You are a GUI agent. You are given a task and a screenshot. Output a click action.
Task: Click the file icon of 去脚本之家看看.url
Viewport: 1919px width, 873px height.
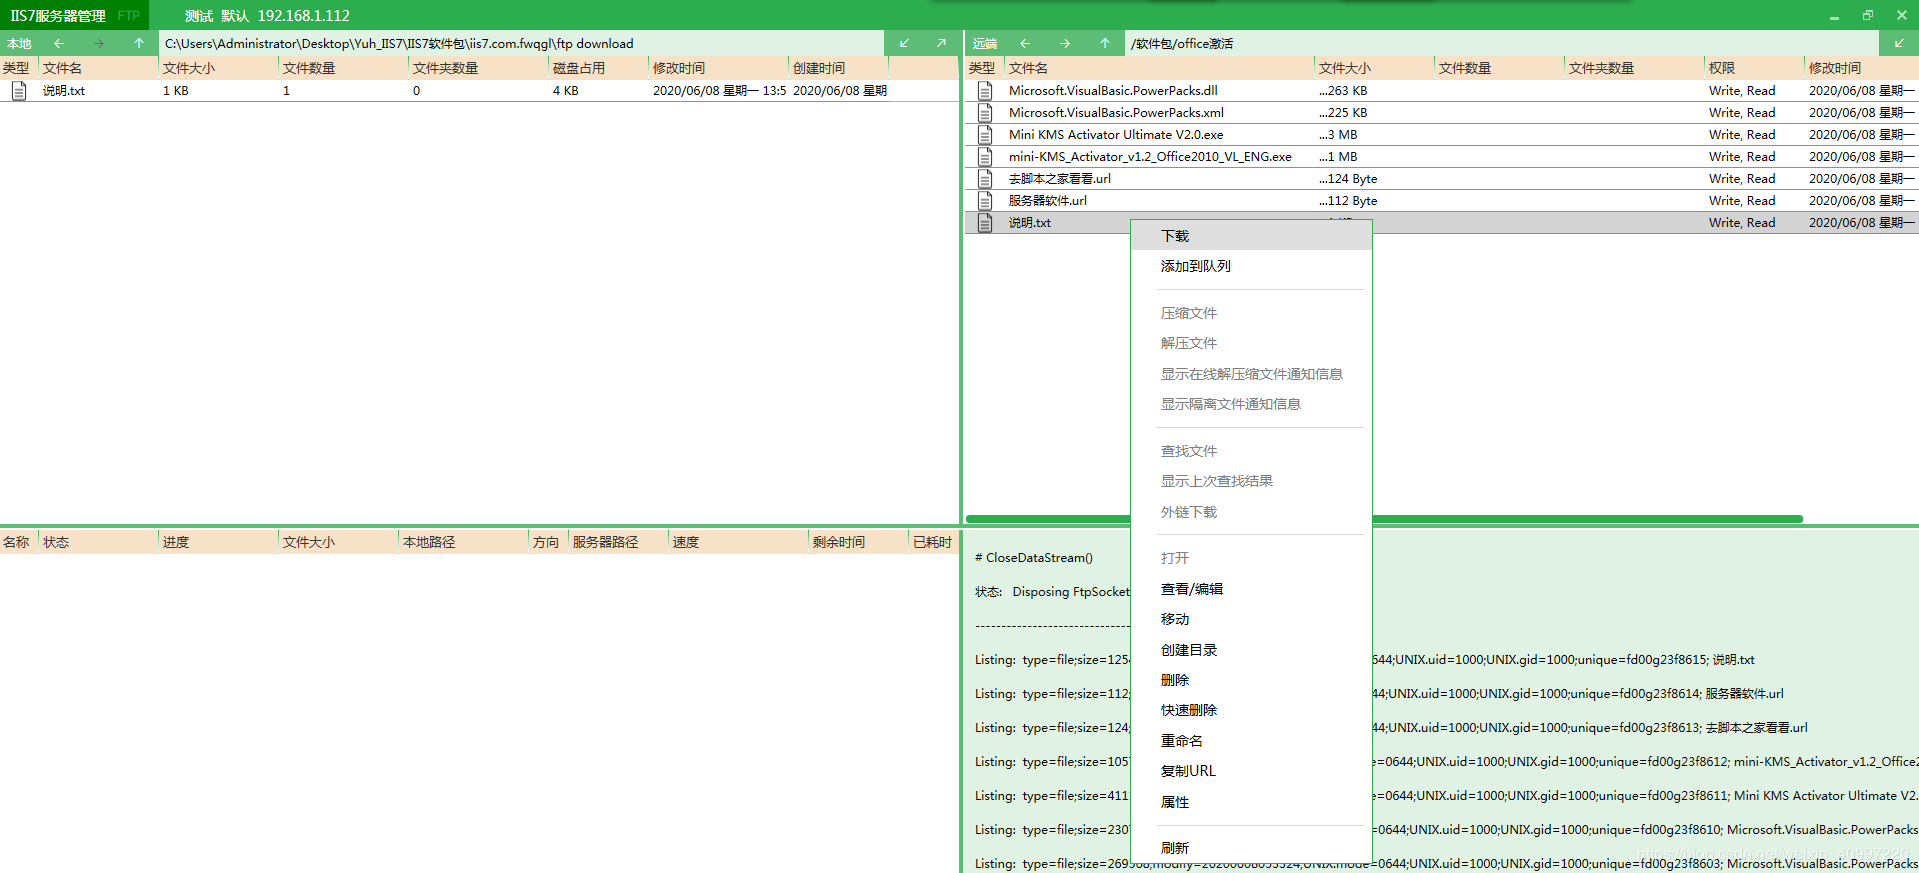tap(985, 178)
